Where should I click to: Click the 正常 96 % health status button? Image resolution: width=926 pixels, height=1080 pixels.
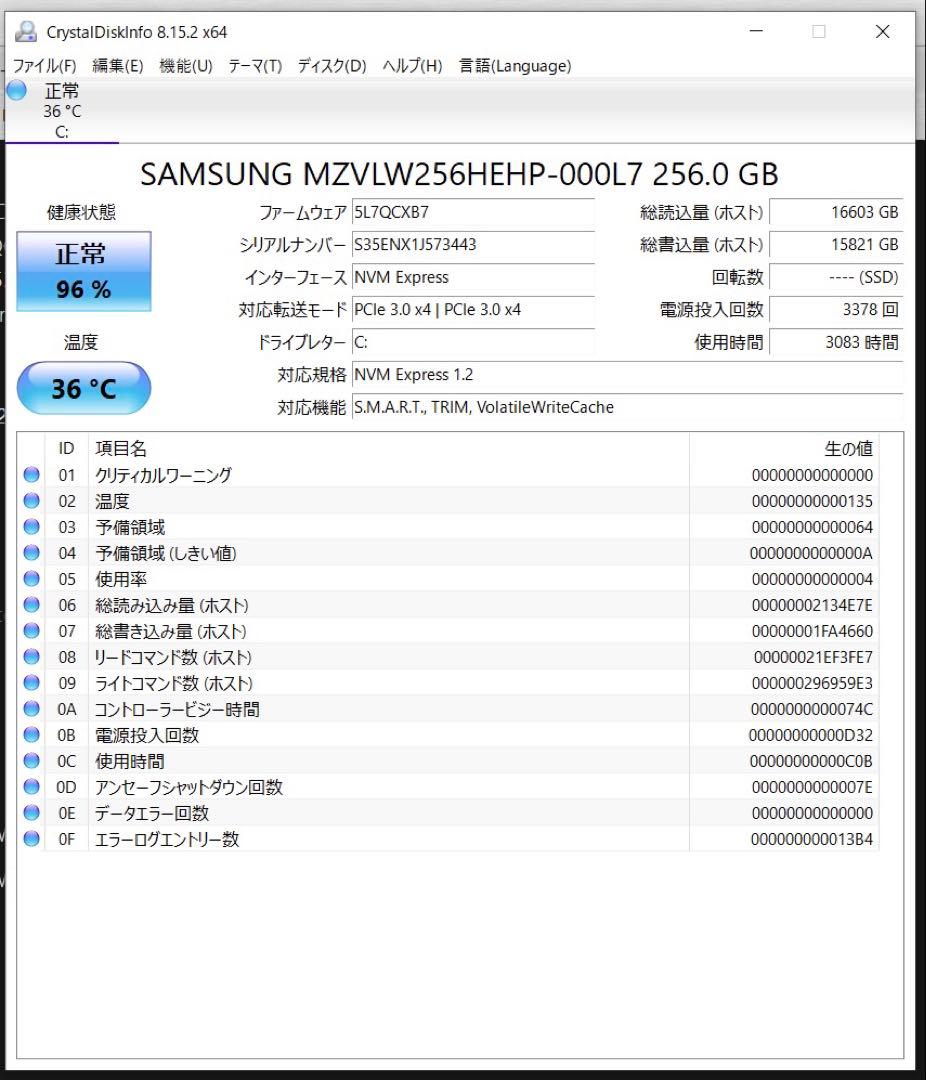[83, 271]
